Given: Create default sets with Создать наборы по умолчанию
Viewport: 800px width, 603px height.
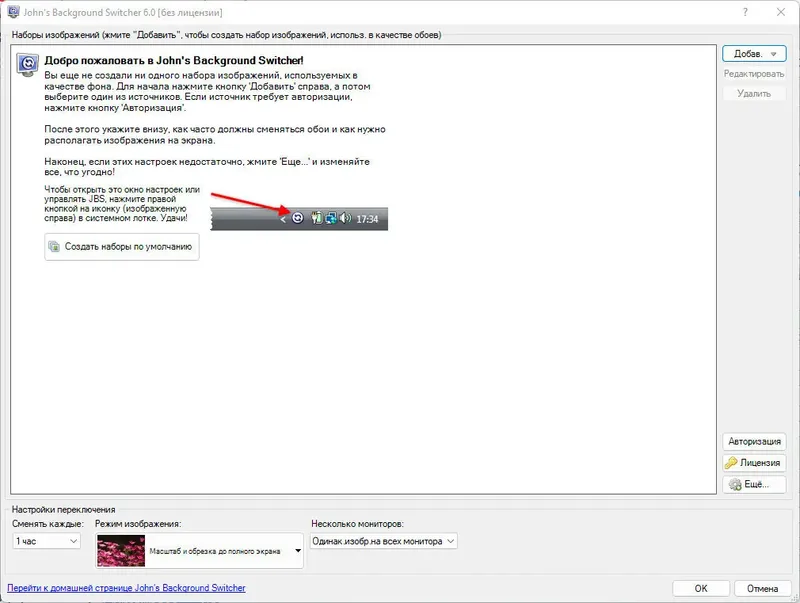Looking at the screenshot, I should (122, 247).
